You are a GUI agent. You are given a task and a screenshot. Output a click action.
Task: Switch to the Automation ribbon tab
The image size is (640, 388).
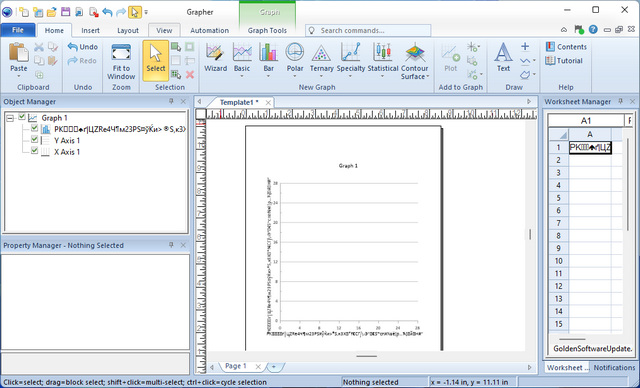[209, 31]
